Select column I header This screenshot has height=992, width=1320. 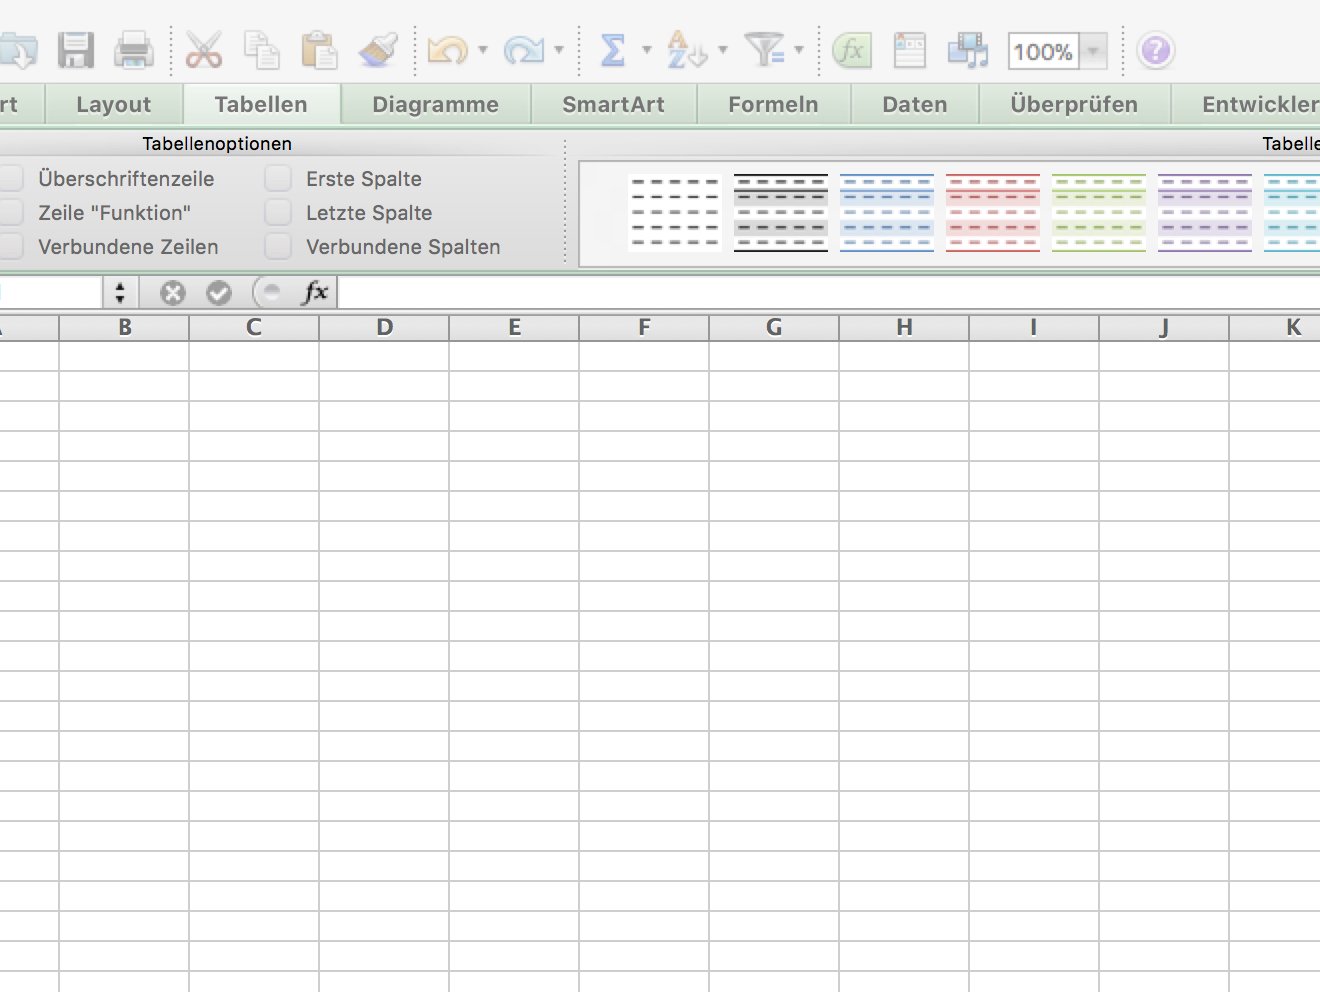1034,328
